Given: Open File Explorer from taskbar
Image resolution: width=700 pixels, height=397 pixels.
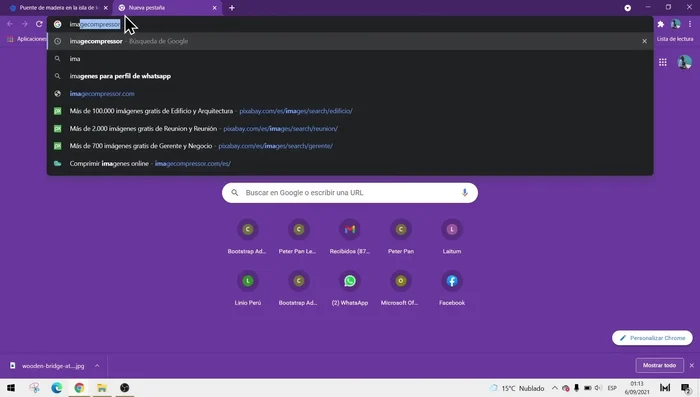Looking at the screenshot, I should 102,388.
